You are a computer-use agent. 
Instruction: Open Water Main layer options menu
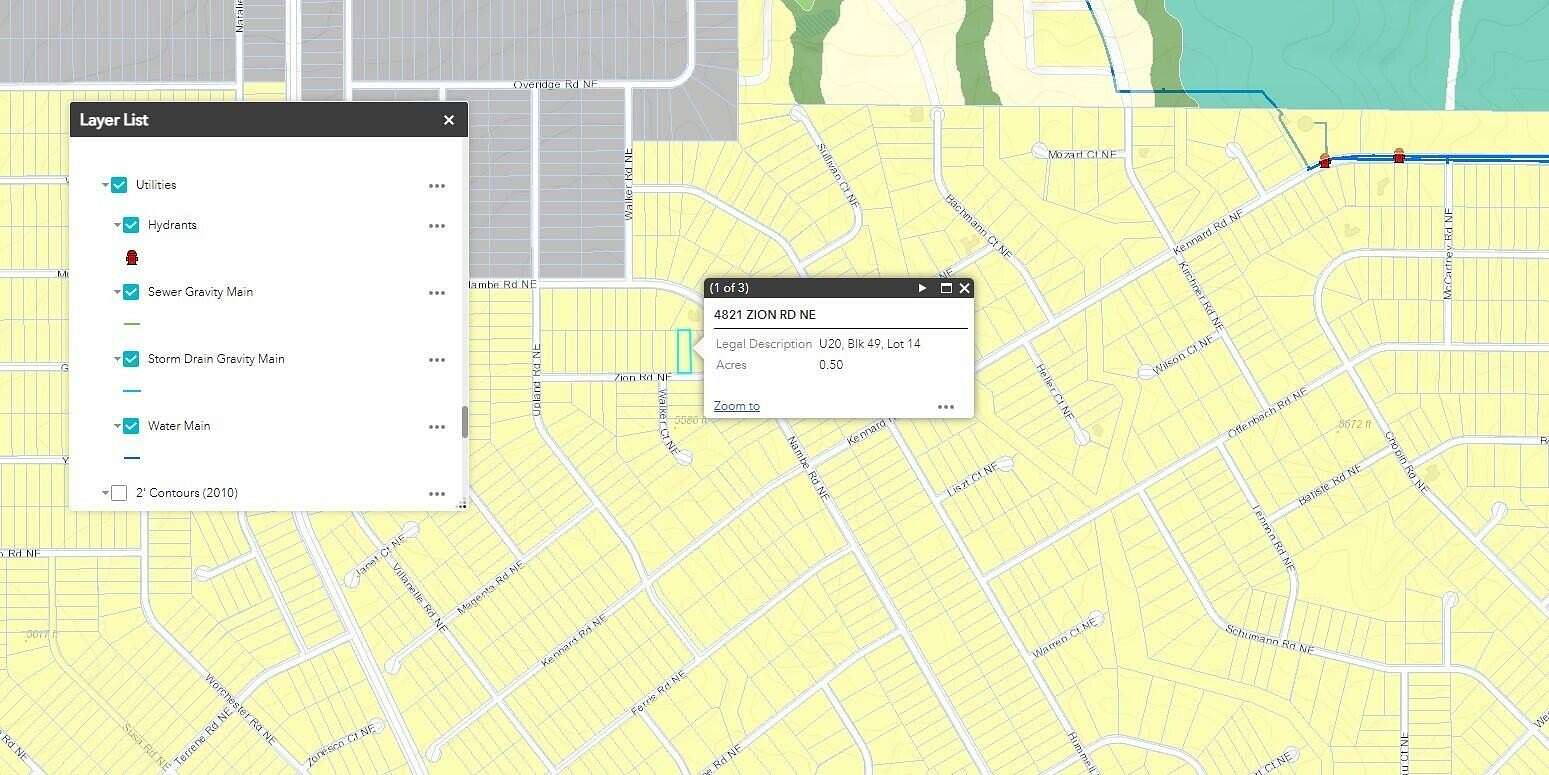point(437,427)
